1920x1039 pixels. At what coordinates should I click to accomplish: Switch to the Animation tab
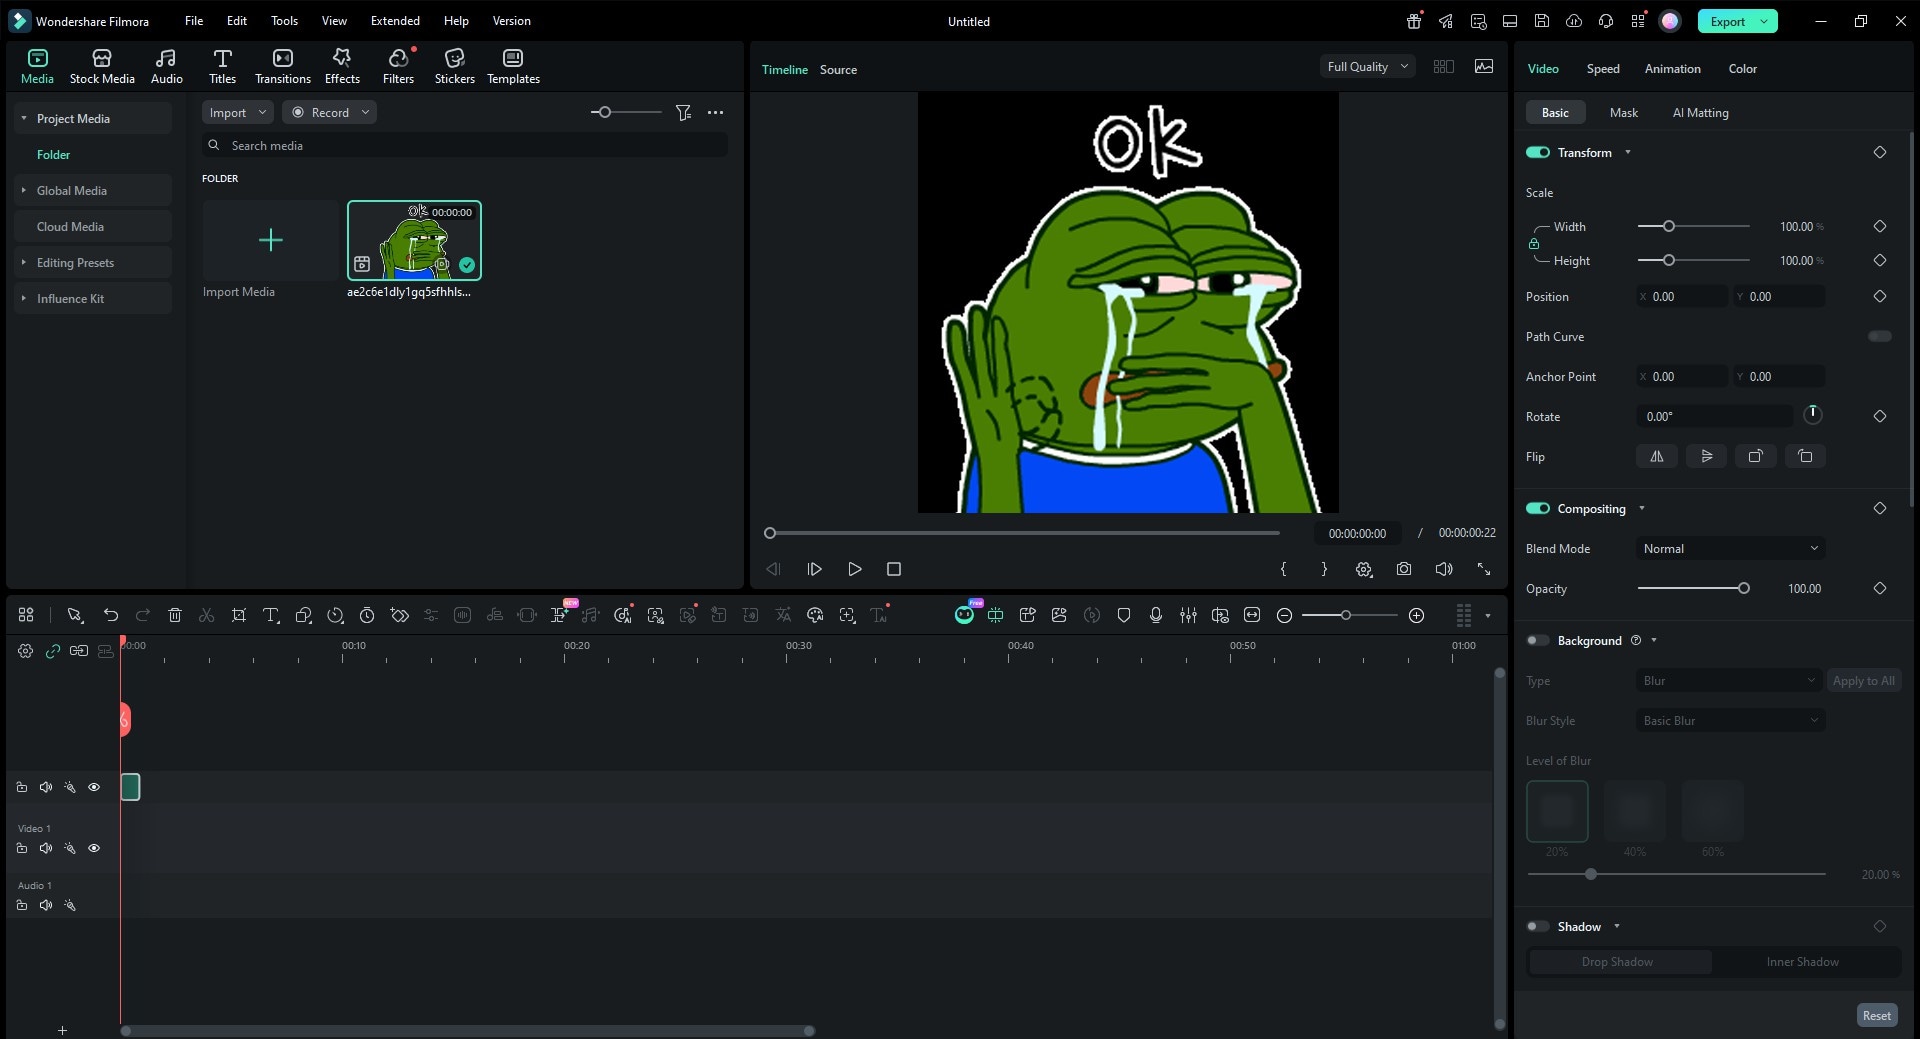1671,68
